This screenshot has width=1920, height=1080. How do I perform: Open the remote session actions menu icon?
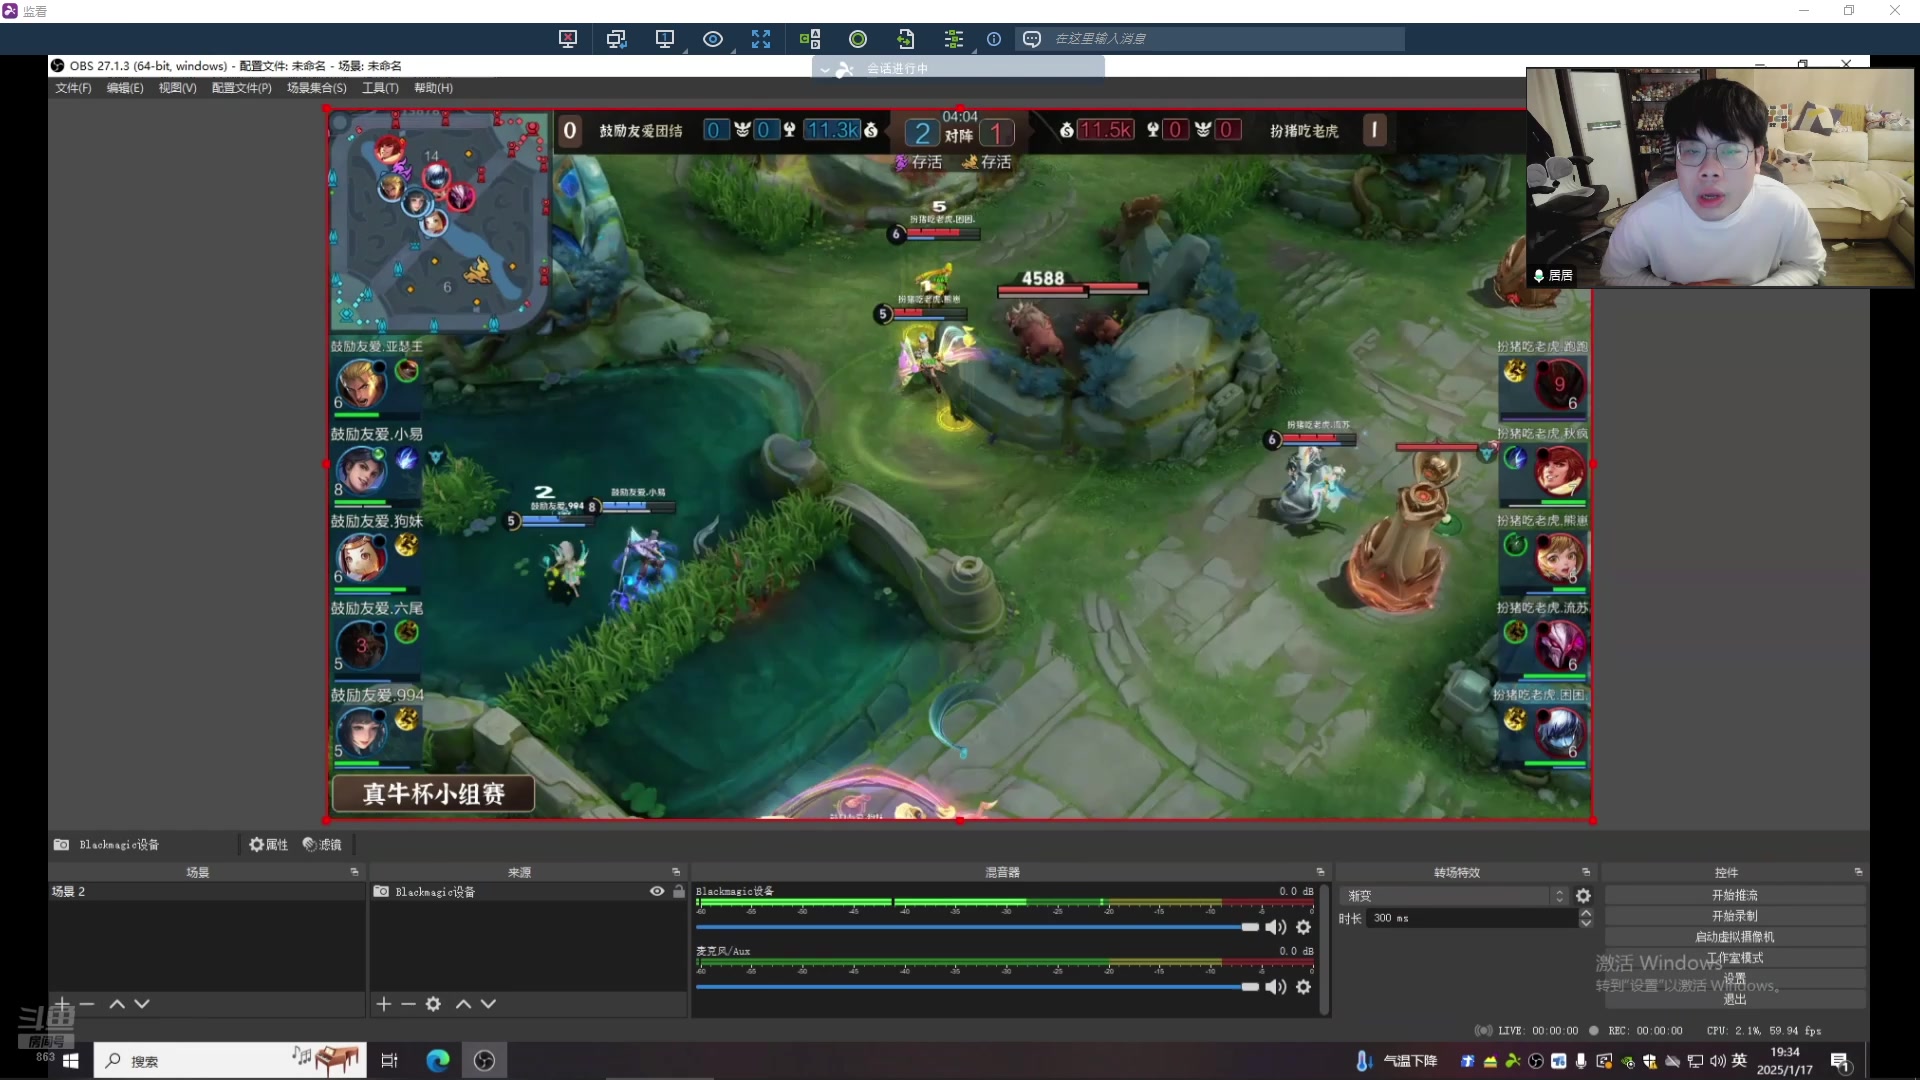pyautogui.click(x=954, y=39)
